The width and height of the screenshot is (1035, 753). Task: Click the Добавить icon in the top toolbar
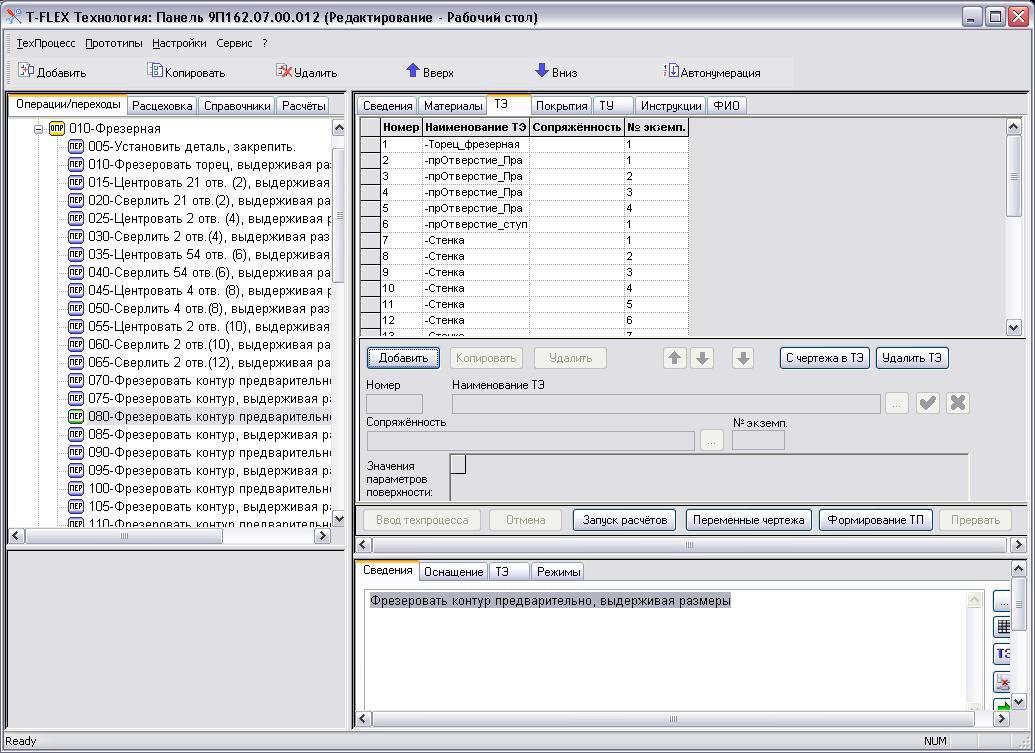click(x=26, y=71)
